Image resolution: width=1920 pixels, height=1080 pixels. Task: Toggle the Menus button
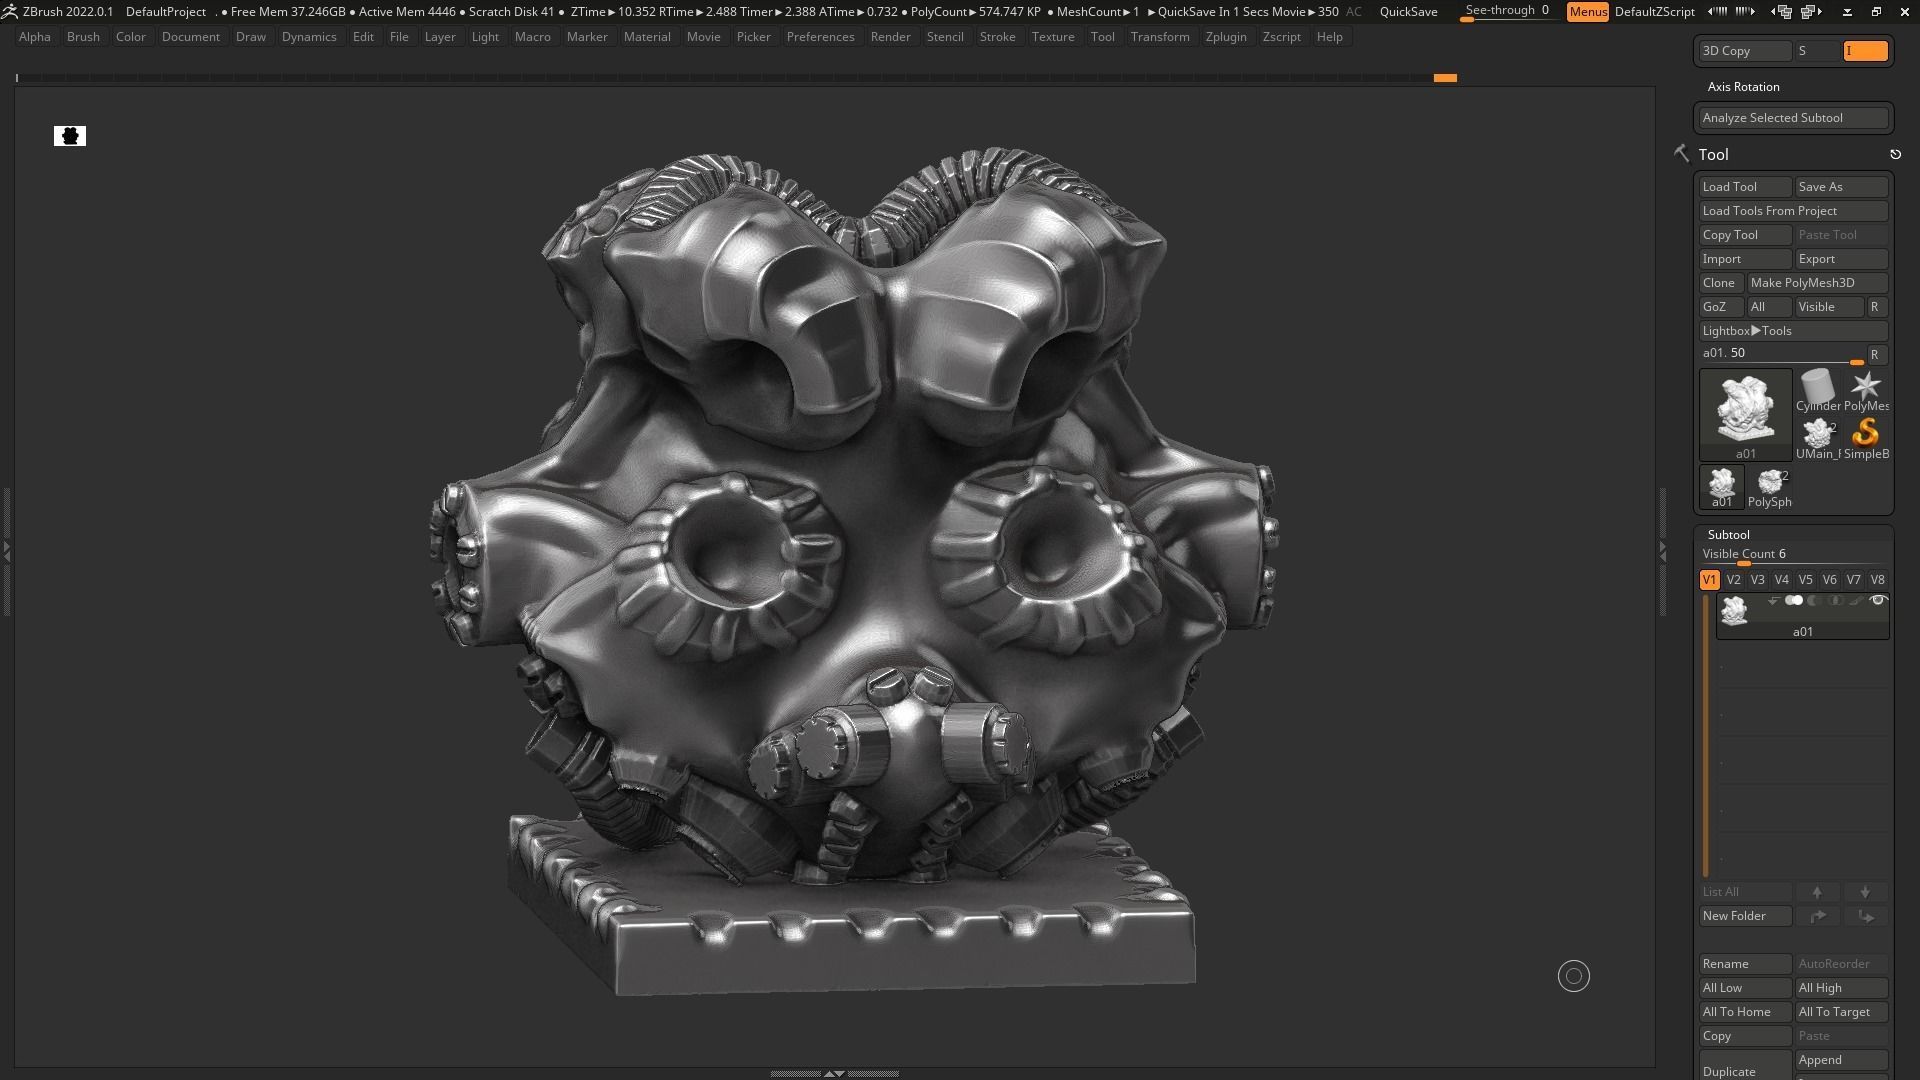[1587, 12]
